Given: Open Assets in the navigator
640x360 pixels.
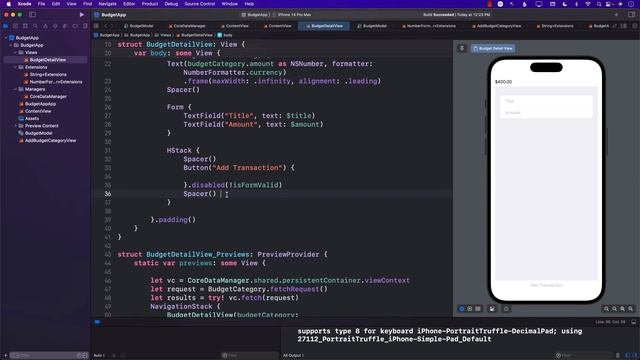Looking at the screenshot, I should [x=32, y=118].
